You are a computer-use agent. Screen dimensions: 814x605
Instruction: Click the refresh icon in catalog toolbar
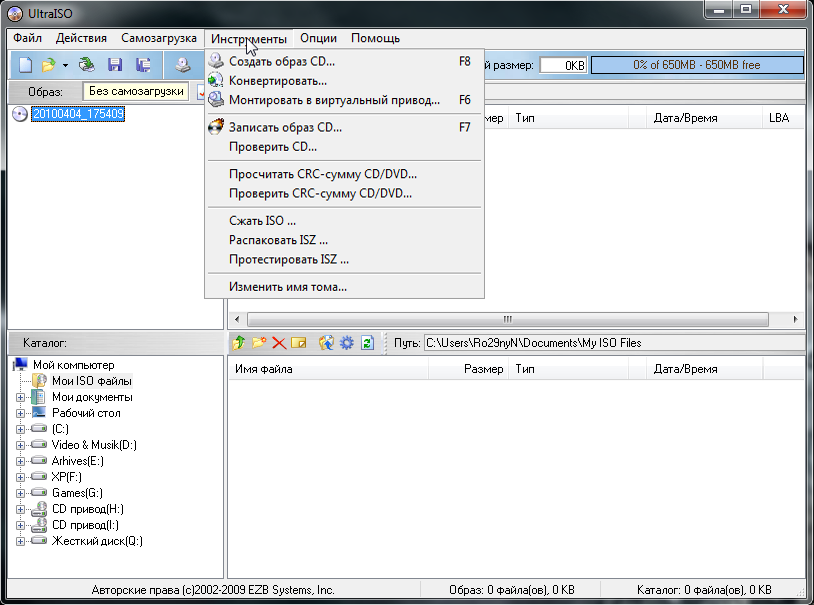click(368, 343)
